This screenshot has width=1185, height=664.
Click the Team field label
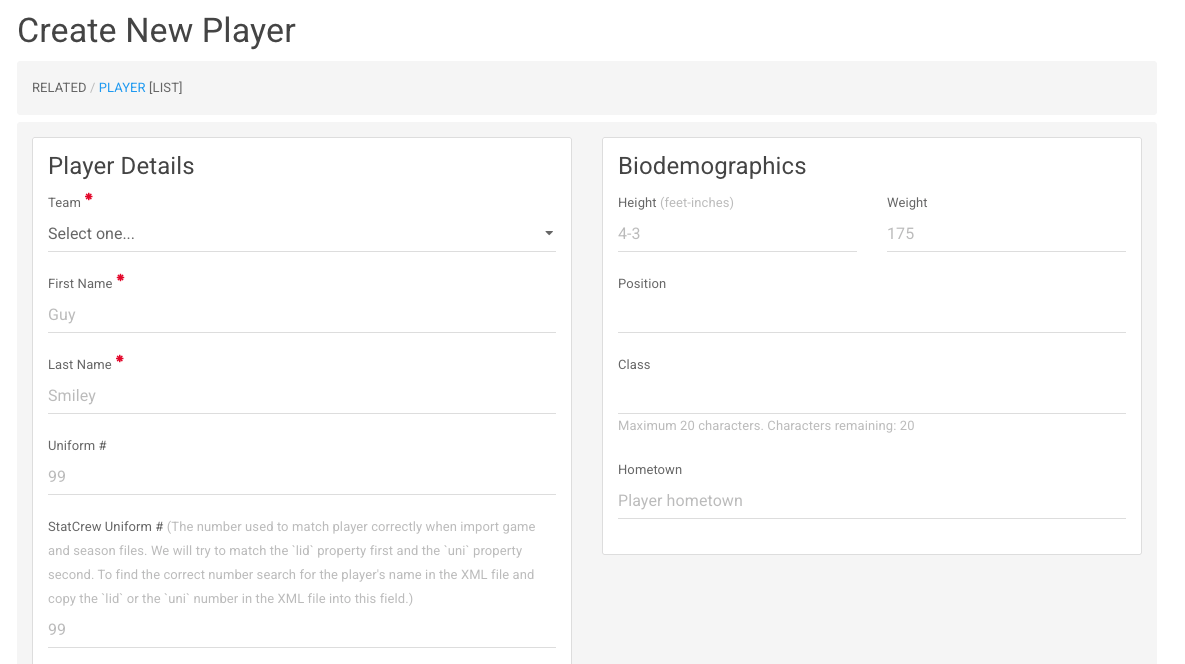[x=64, y=202]
